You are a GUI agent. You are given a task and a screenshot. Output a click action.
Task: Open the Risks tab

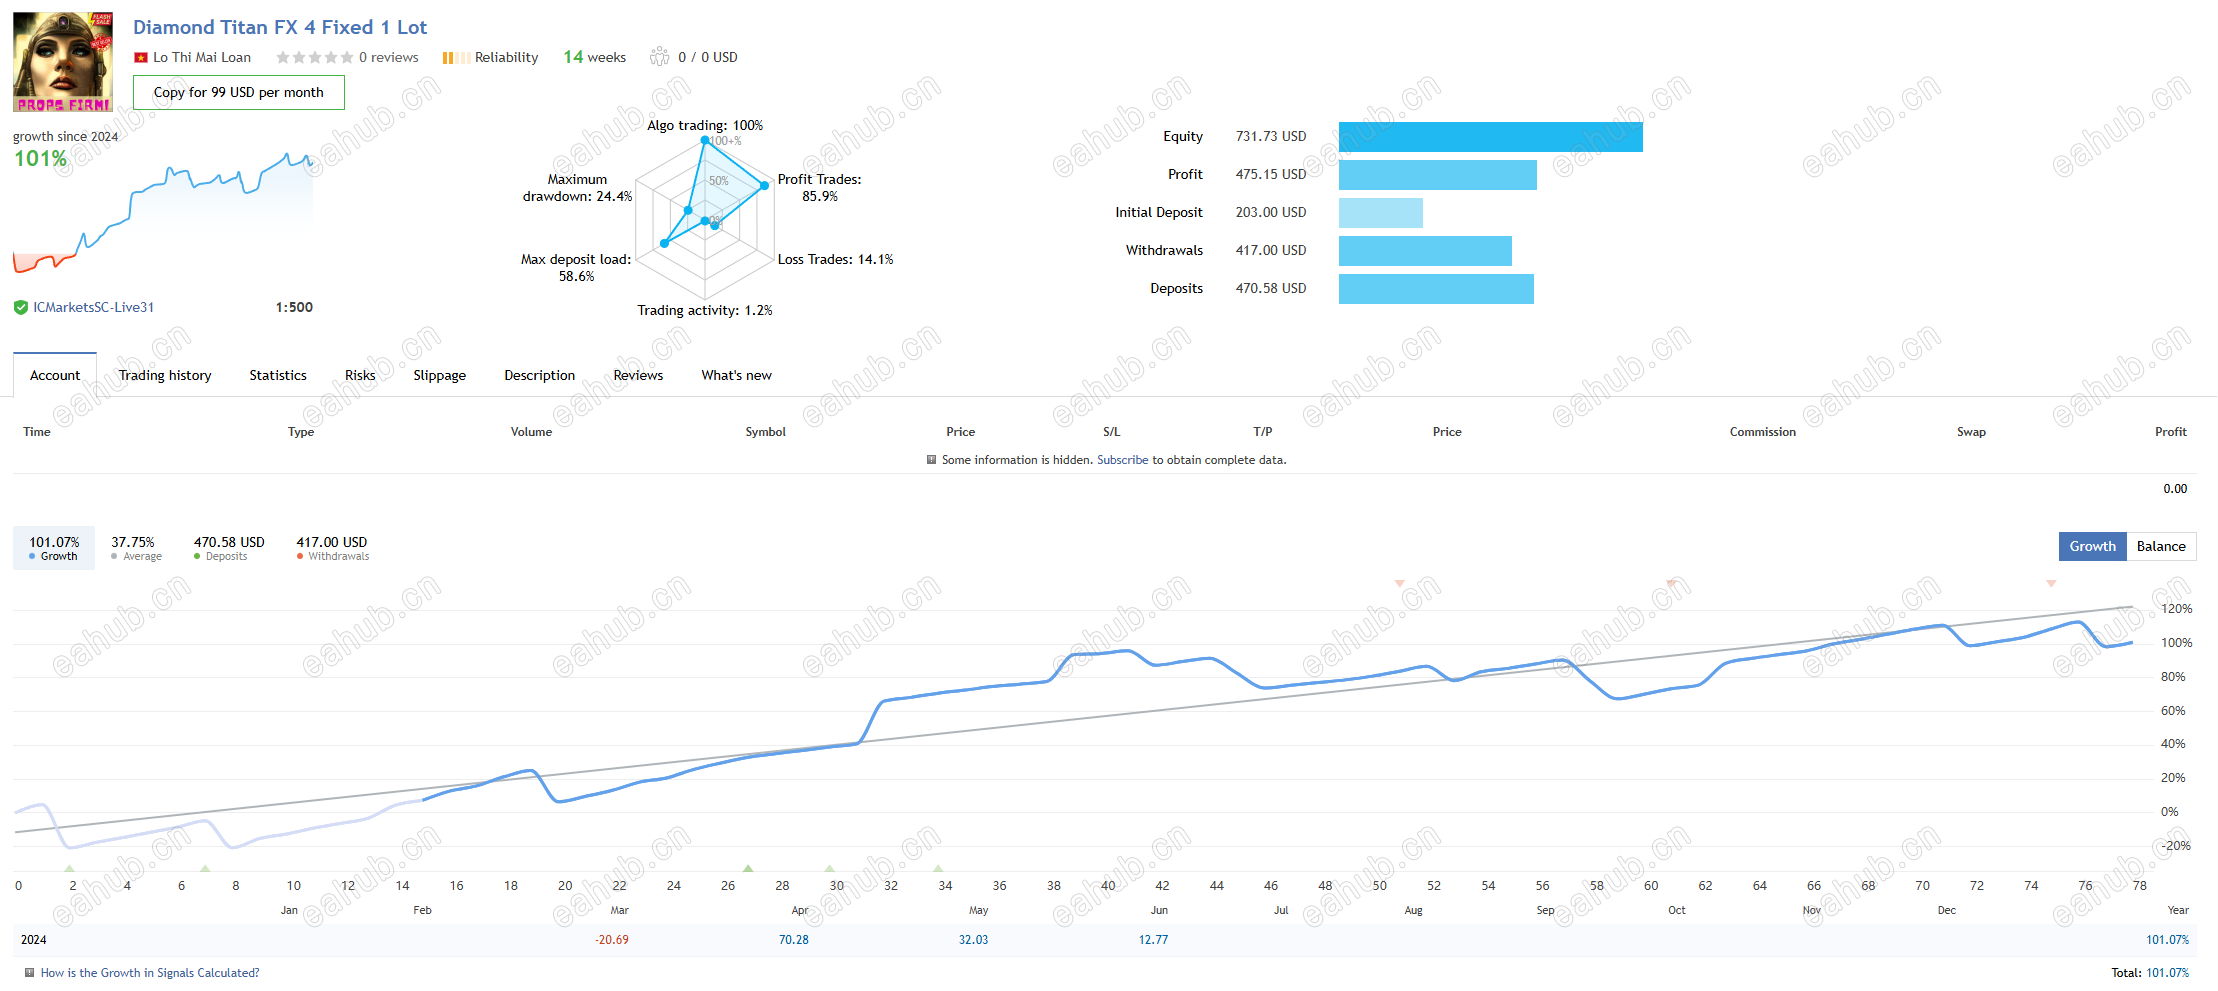point(360,375)
